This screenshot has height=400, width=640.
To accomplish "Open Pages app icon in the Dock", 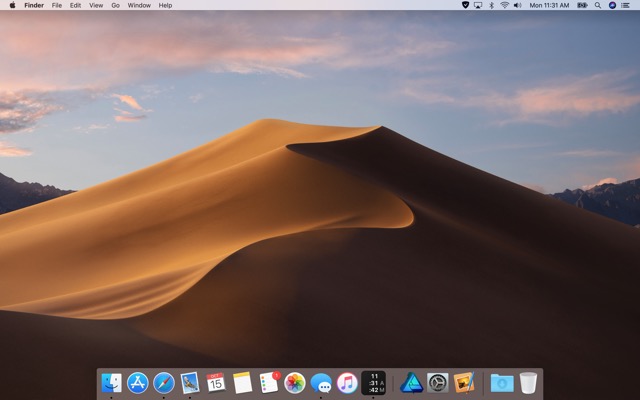I will pyautogui.click(x=464, y=383).
